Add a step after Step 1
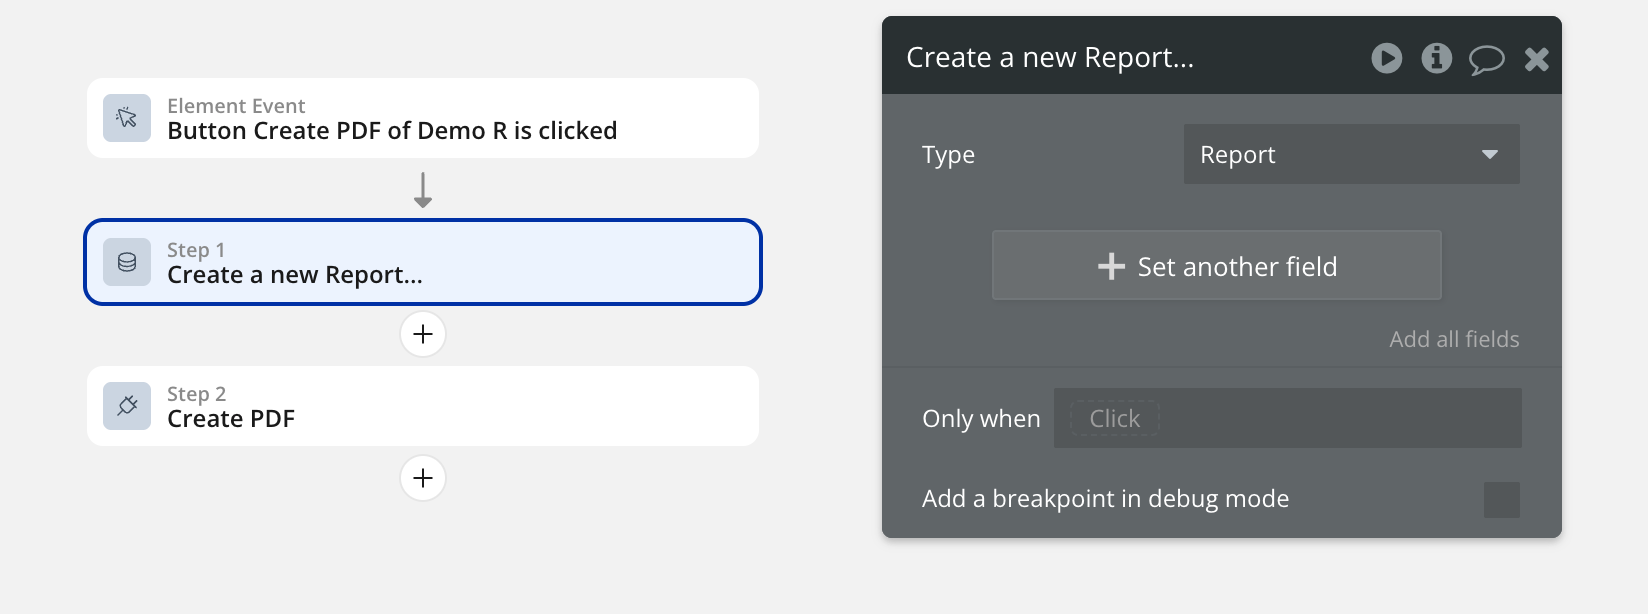The height and width of the screenshot is (614, 1648). 423,334
